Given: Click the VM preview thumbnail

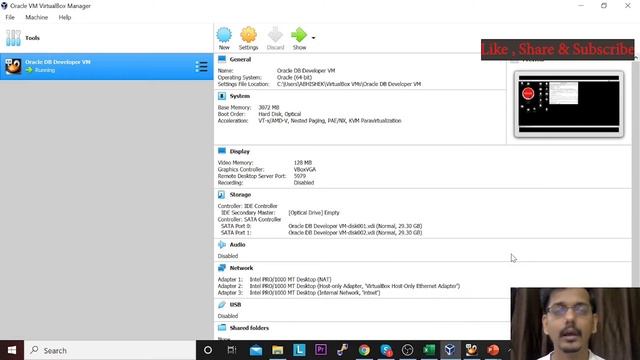Looking at the screenshot, I should point(569,104).
